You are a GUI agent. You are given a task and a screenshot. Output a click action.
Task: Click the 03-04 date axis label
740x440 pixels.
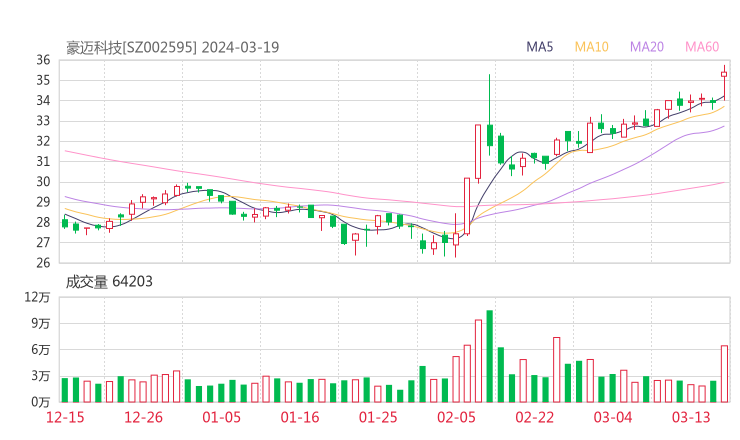click(613, 417)
